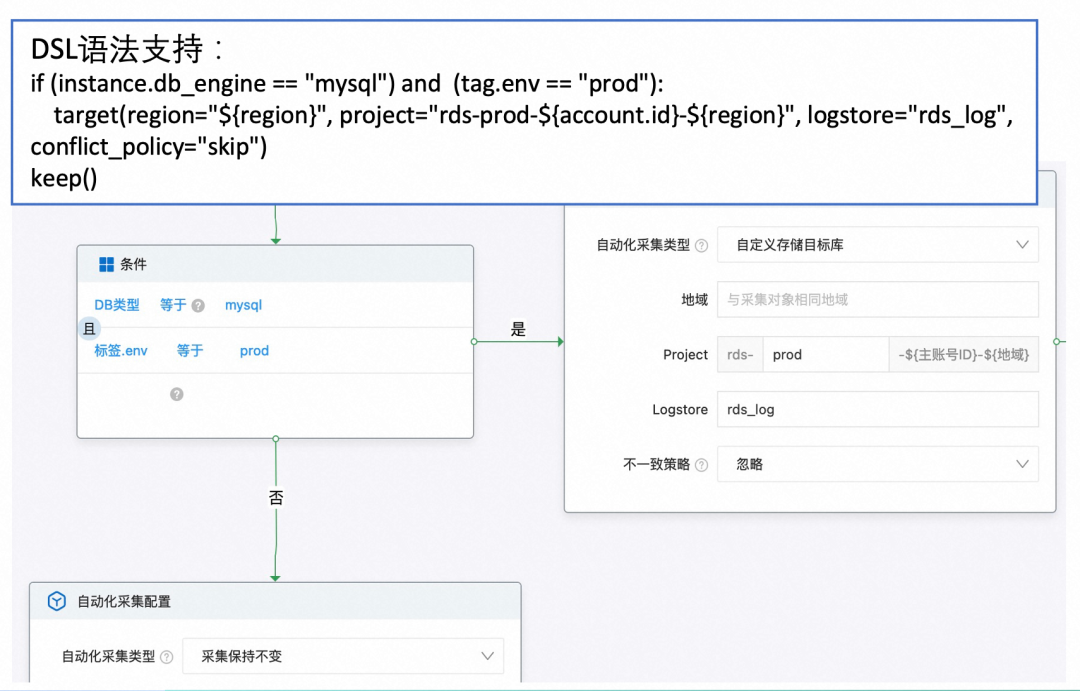Click the help icon beside first 等于 operator
The width and height of the screenshot is (1080, 691).
pyautogui.click(x=198, y=306)
